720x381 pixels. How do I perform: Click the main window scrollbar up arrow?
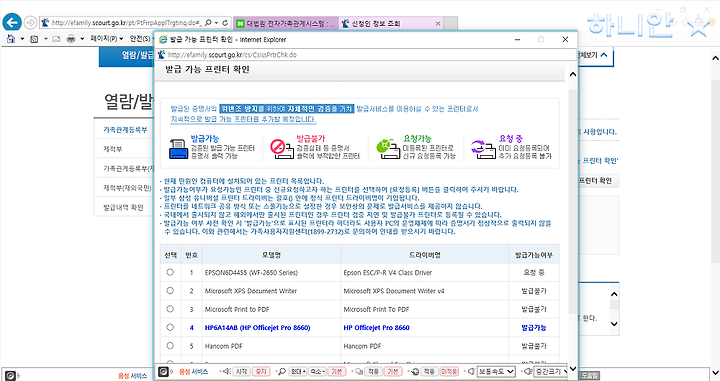715,58
